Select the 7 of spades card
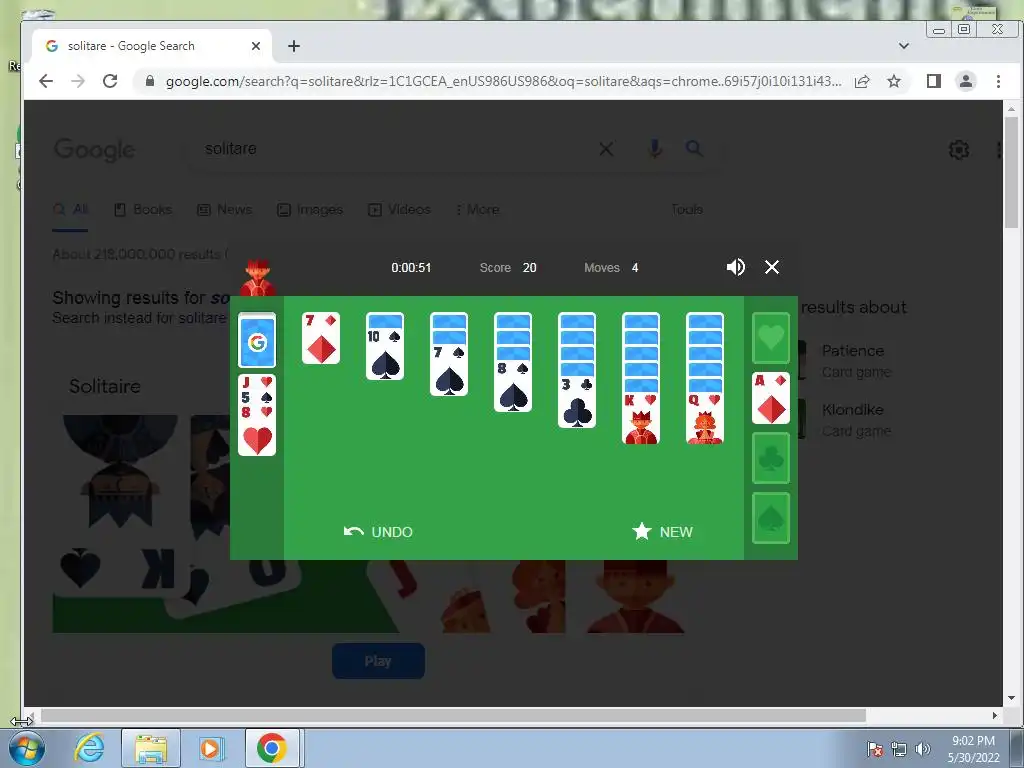 449,370
